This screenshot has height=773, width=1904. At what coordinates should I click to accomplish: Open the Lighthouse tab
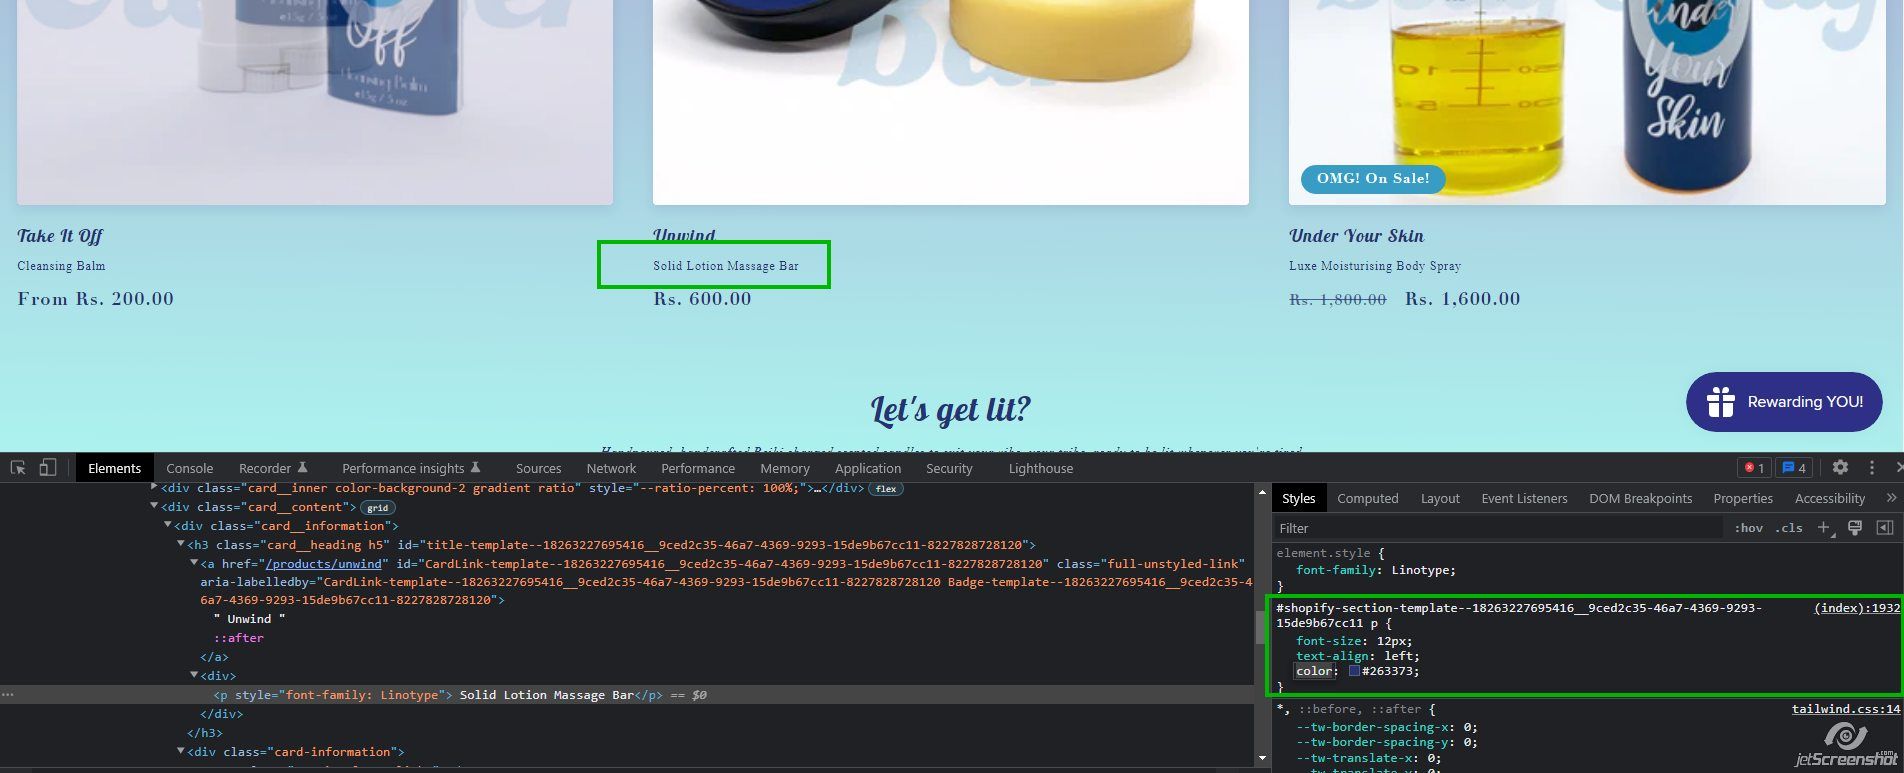coord(1041,468)
